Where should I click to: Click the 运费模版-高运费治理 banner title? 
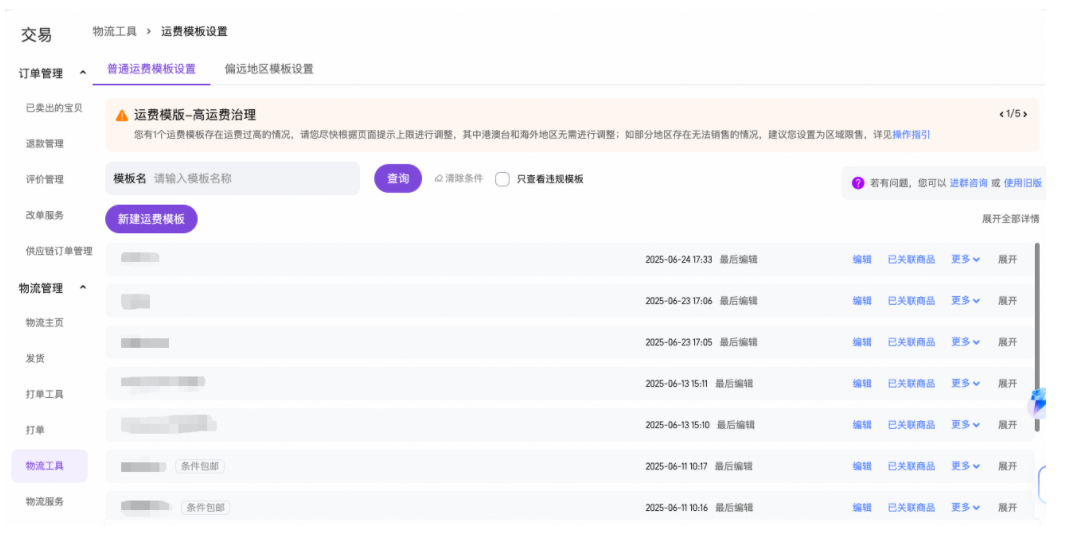[x=195, y=114]
